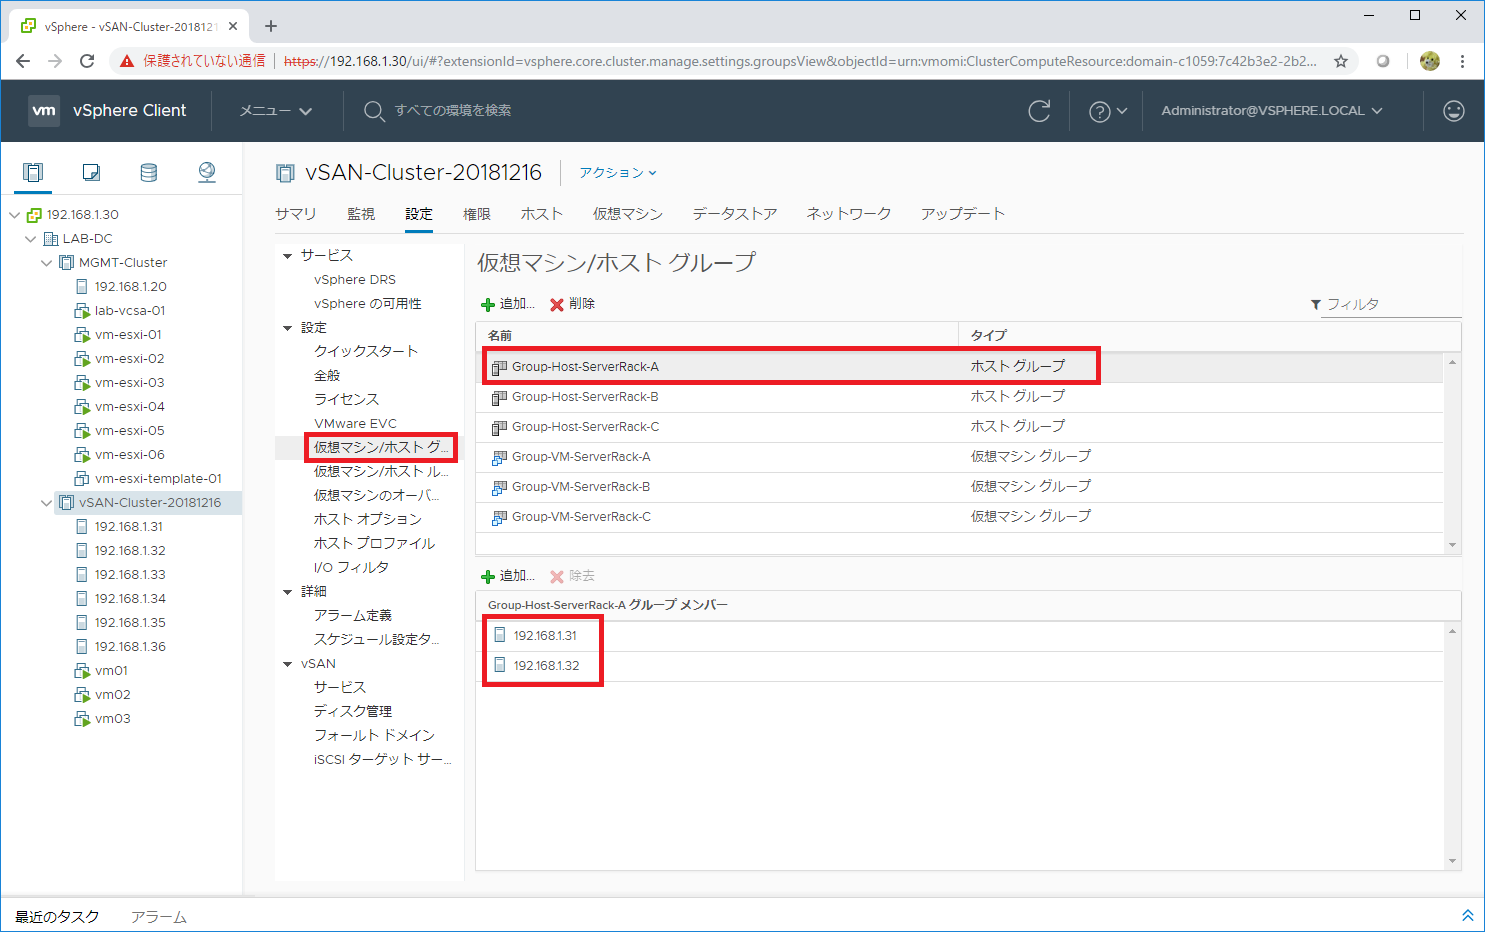Delete the selected group with 削除
Viewport: 1485px width, 932px height.
(x=572, y=304)
